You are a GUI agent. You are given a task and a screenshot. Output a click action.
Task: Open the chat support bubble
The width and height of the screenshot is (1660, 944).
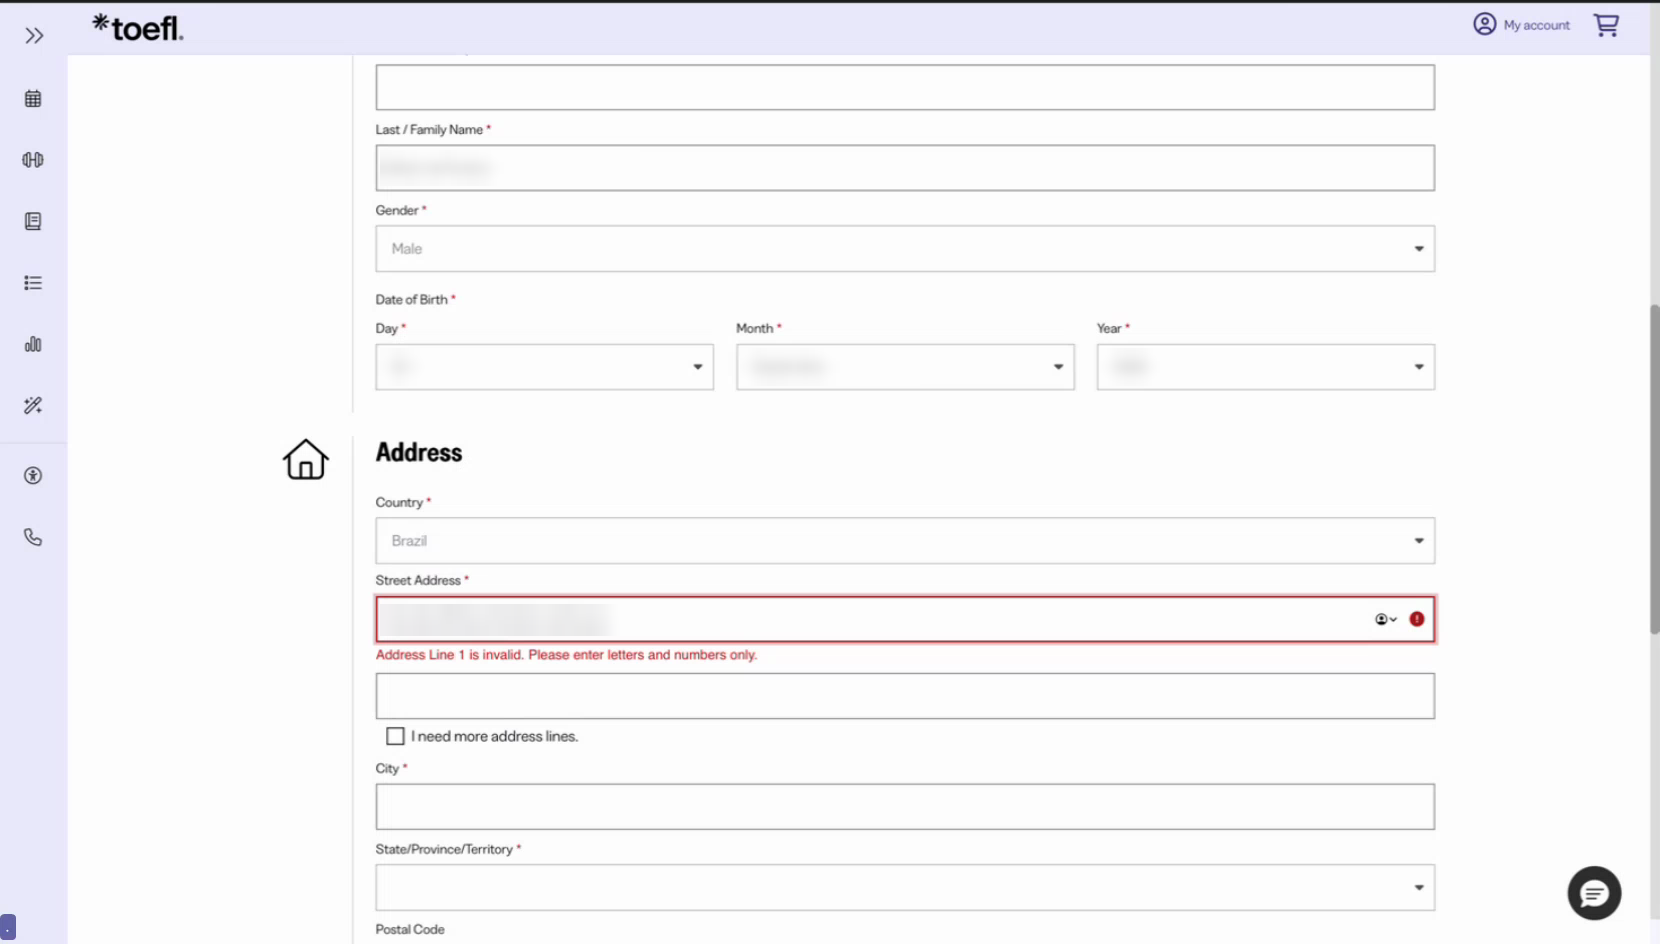pyautogui.click(x=1594, y=893)
